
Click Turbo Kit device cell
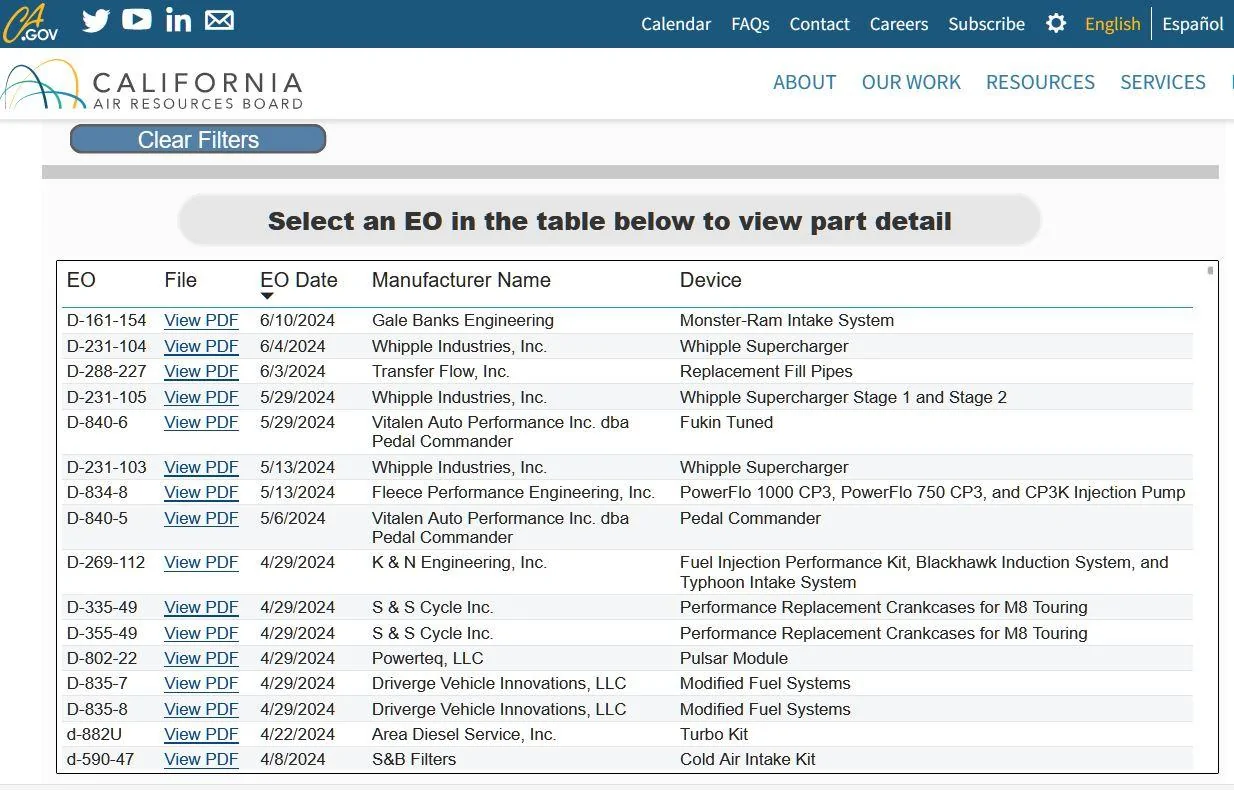pos(714,734)
